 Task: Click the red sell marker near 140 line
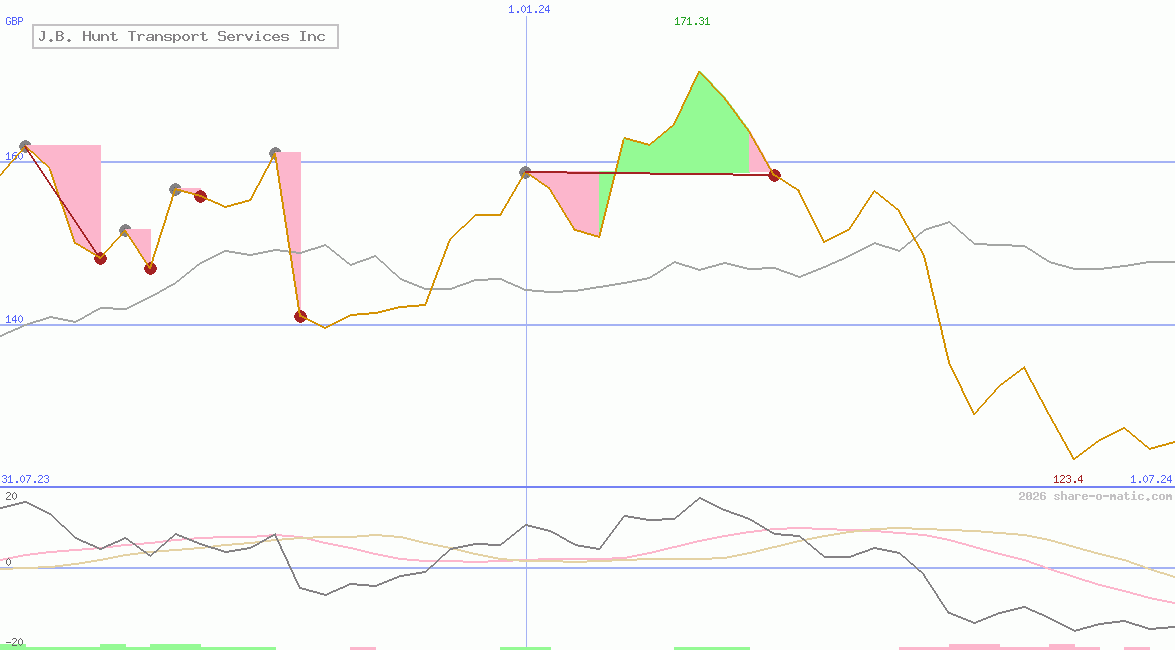pos(300,316)
